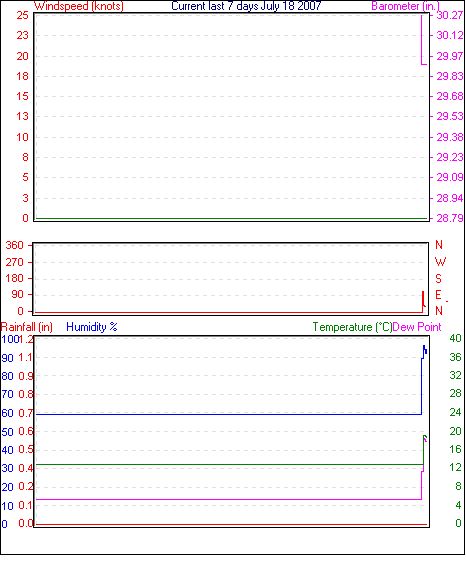Click the magenta barometer line drop at the right edge
466x563 pixels.
coord(422,39)
